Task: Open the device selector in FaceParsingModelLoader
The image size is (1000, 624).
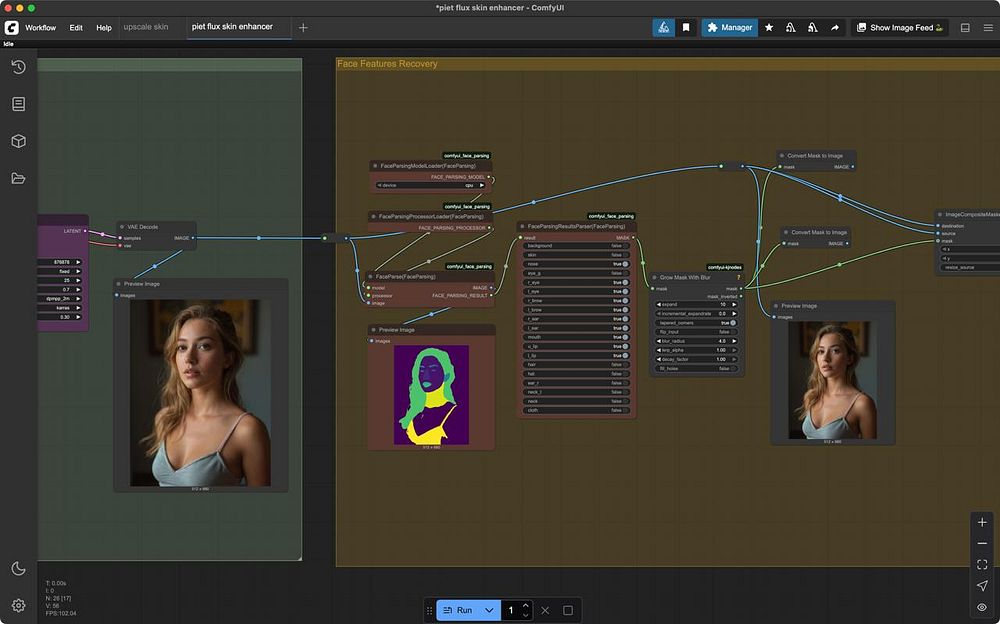Action: [430, 185]
